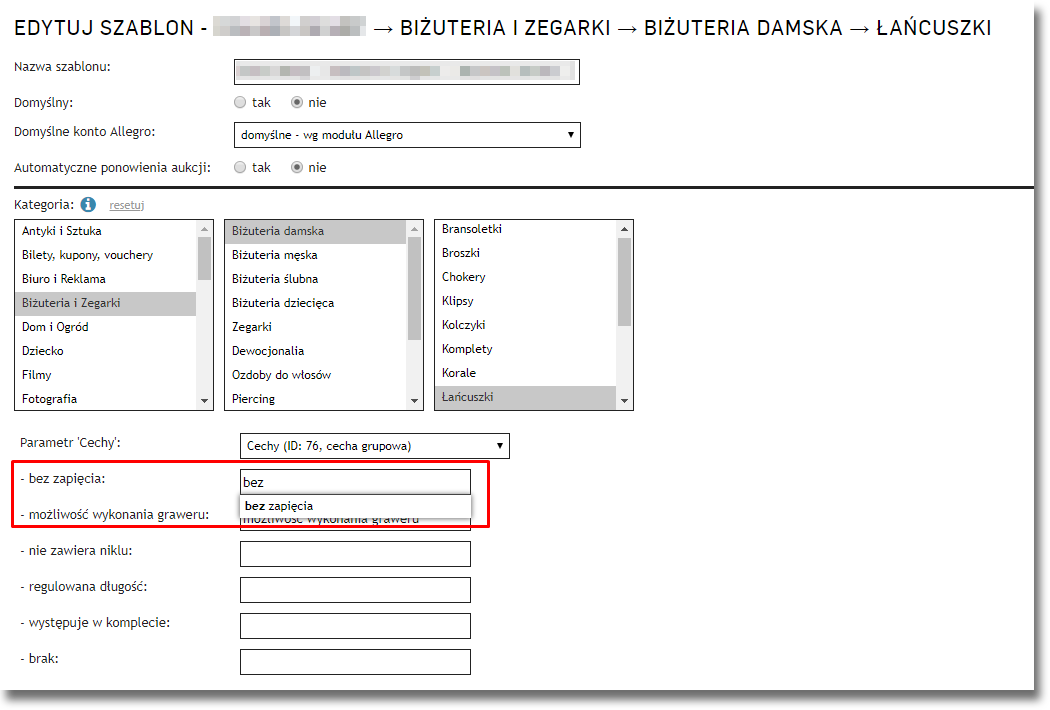Click scroll up arrow of third category list
Viewport: 1050px width, 710px height.
point(625,229)
